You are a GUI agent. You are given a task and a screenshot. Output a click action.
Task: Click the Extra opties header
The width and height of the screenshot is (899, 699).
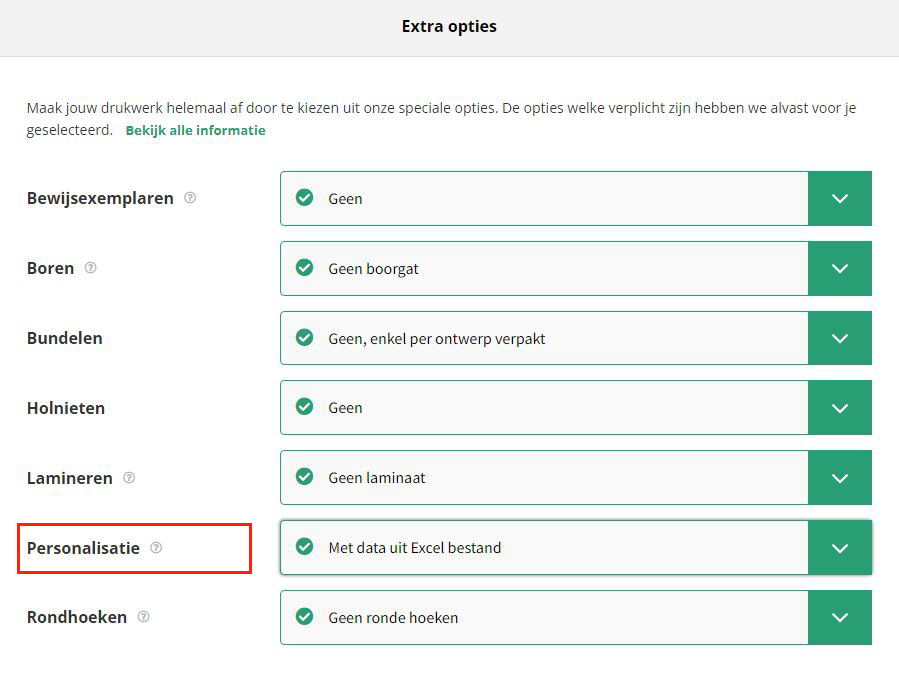(x=449, y=26)
